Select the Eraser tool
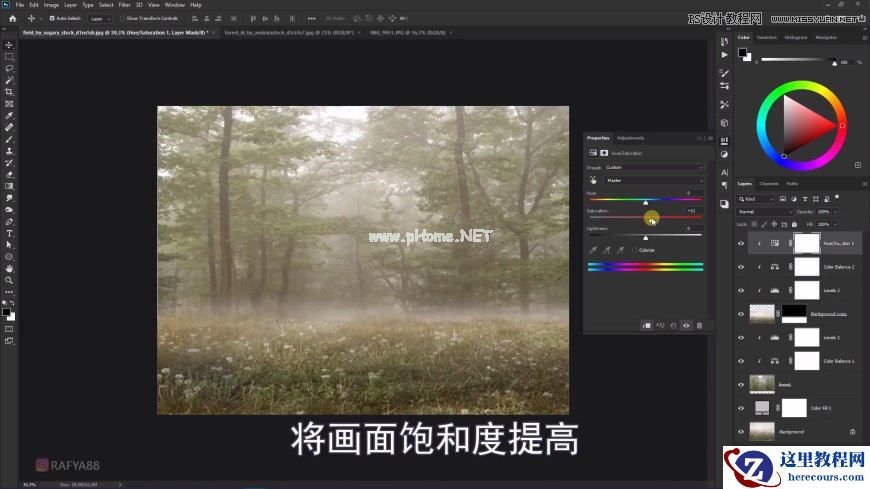Viewport: 870px width, 489px height. click(9, 174)
